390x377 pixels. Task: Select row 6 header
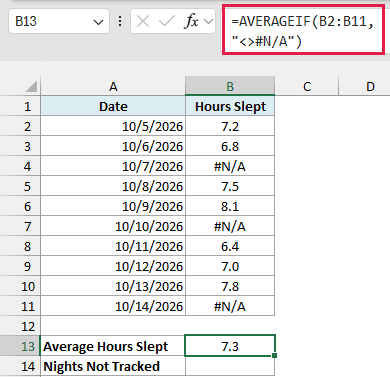(20, 206)
